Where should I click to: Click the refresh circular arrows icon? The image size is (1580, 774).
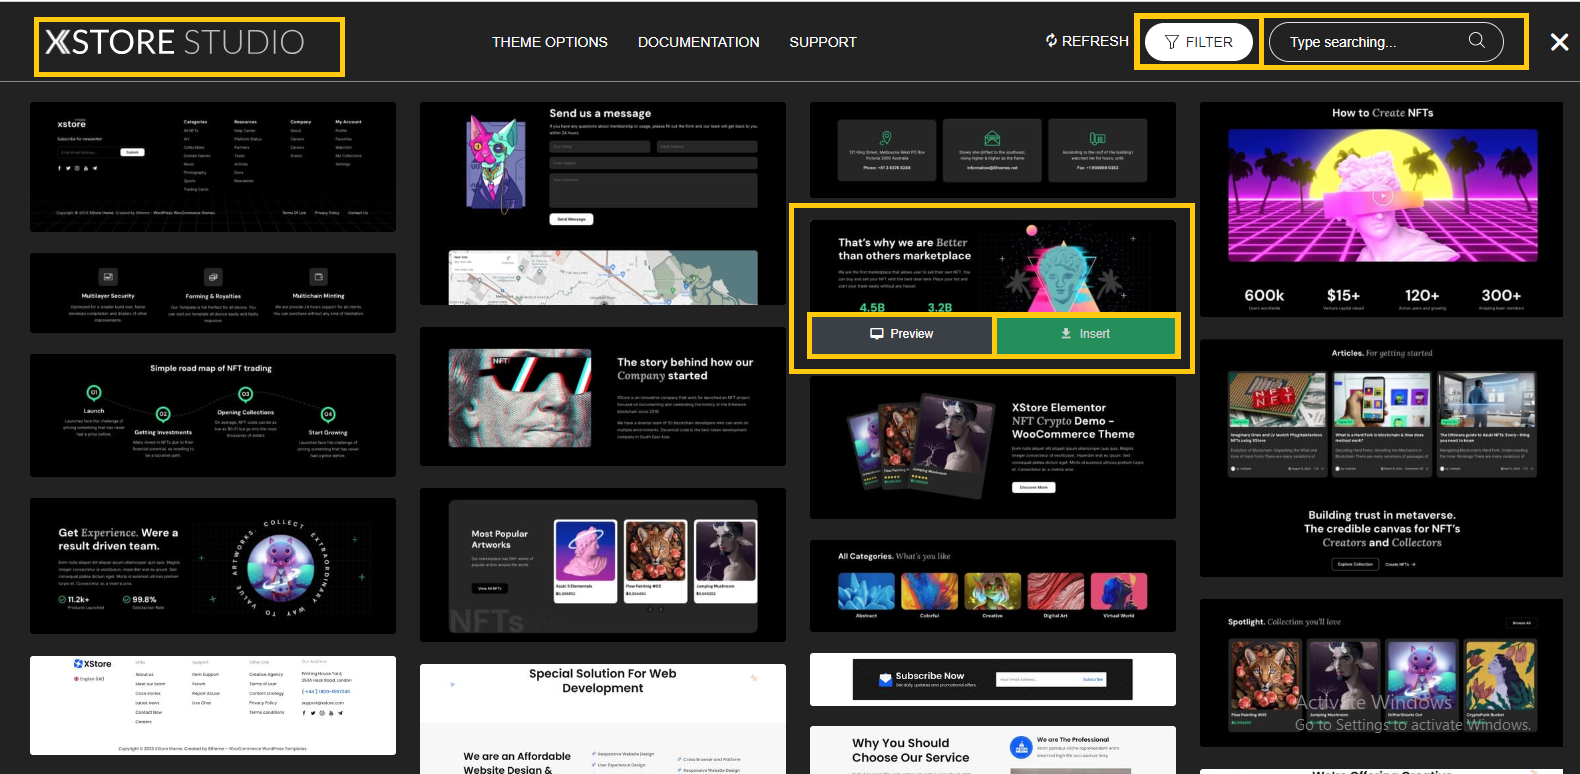point(1052,41)
